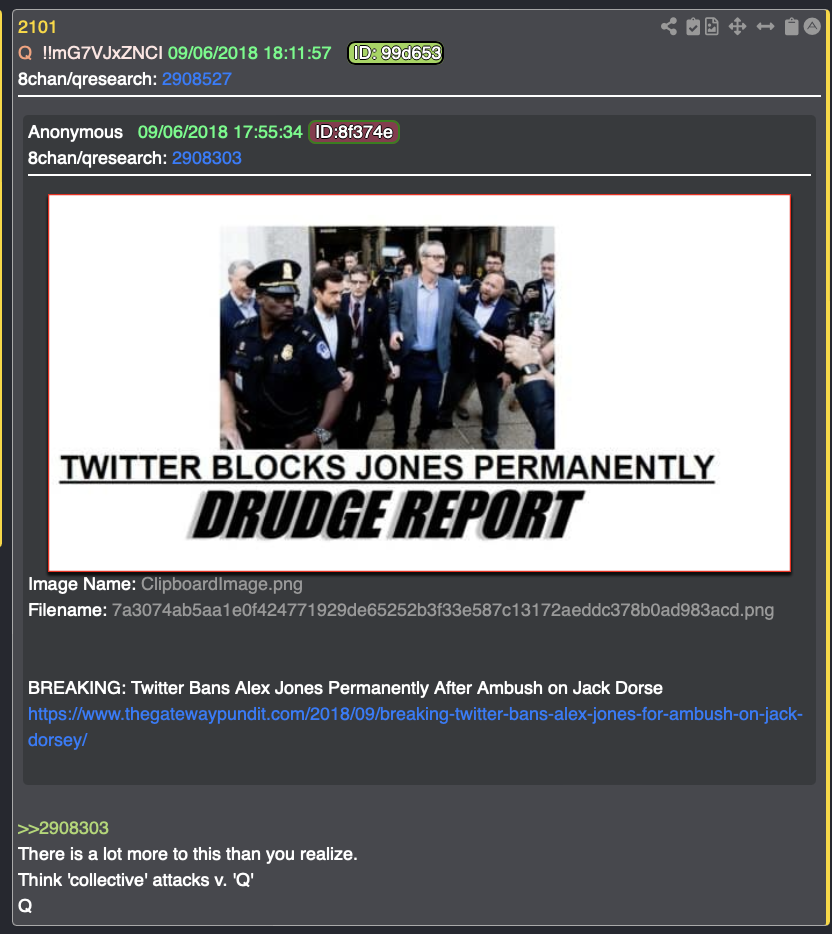Click the share icon for post 2101
This screenshot has height=934, width=832.
tap(669, 26)
